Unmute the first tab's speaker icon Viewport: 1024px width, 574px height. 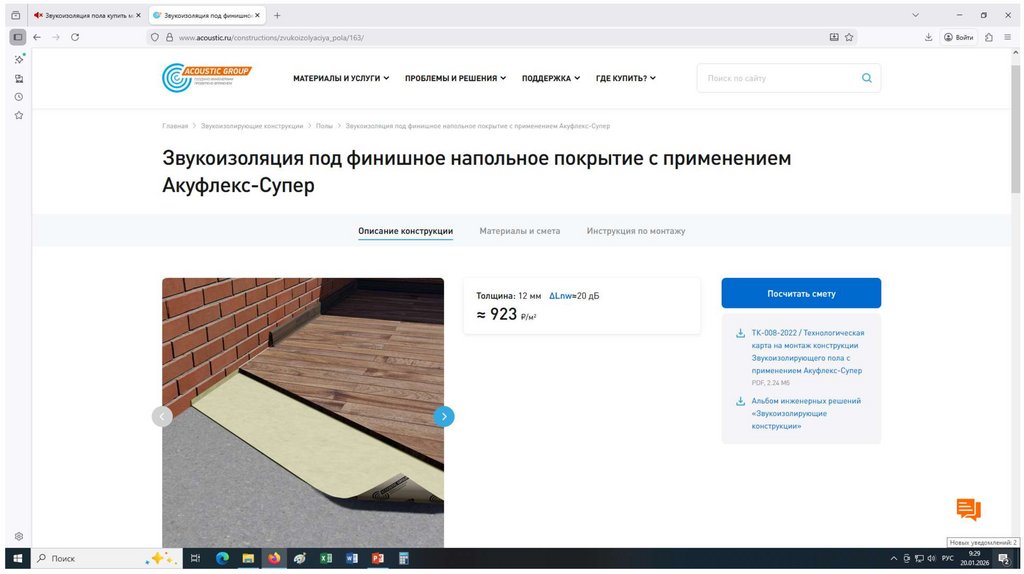[x=39, y=15]
